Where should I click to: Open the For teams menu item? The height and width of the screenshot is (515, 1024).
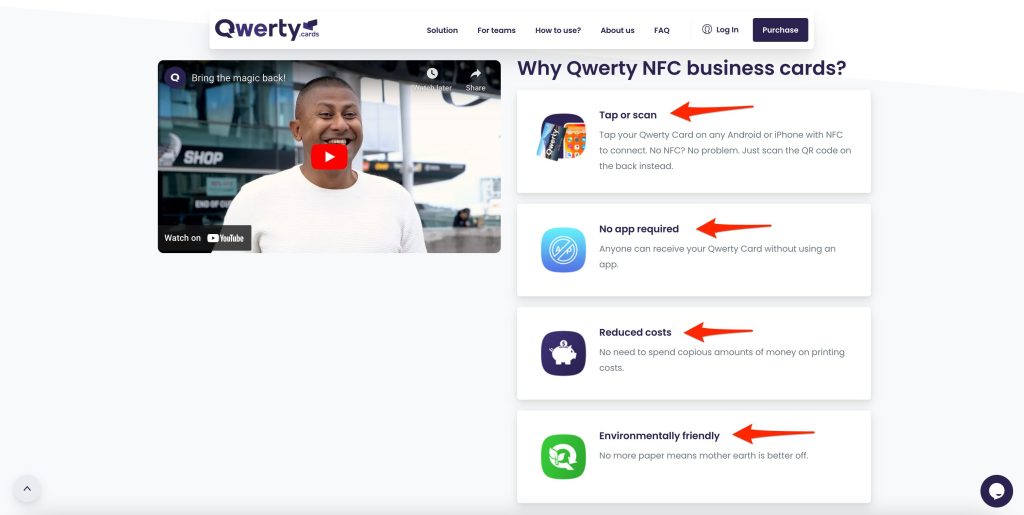pyautogui.click(x=496, y=30)
